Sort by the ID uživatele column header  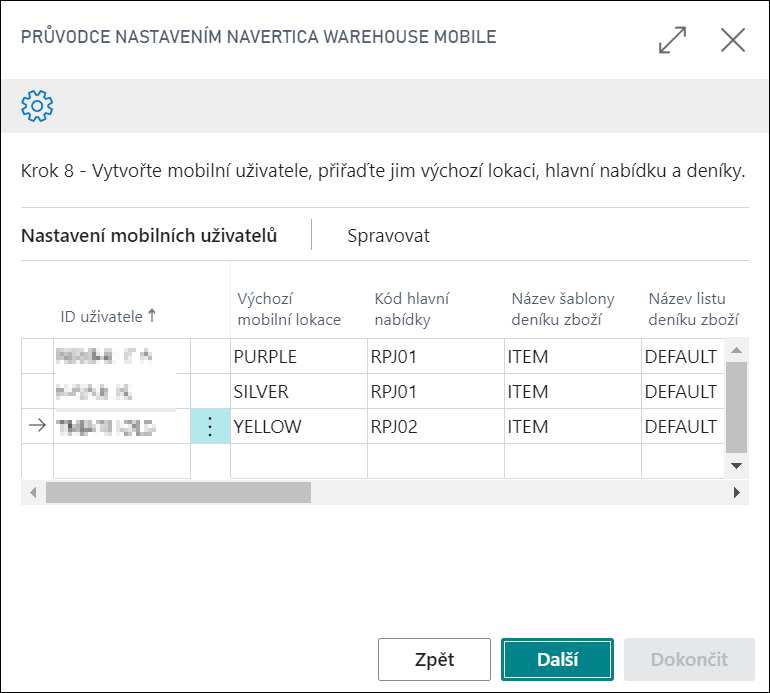[x=108, y=316]
